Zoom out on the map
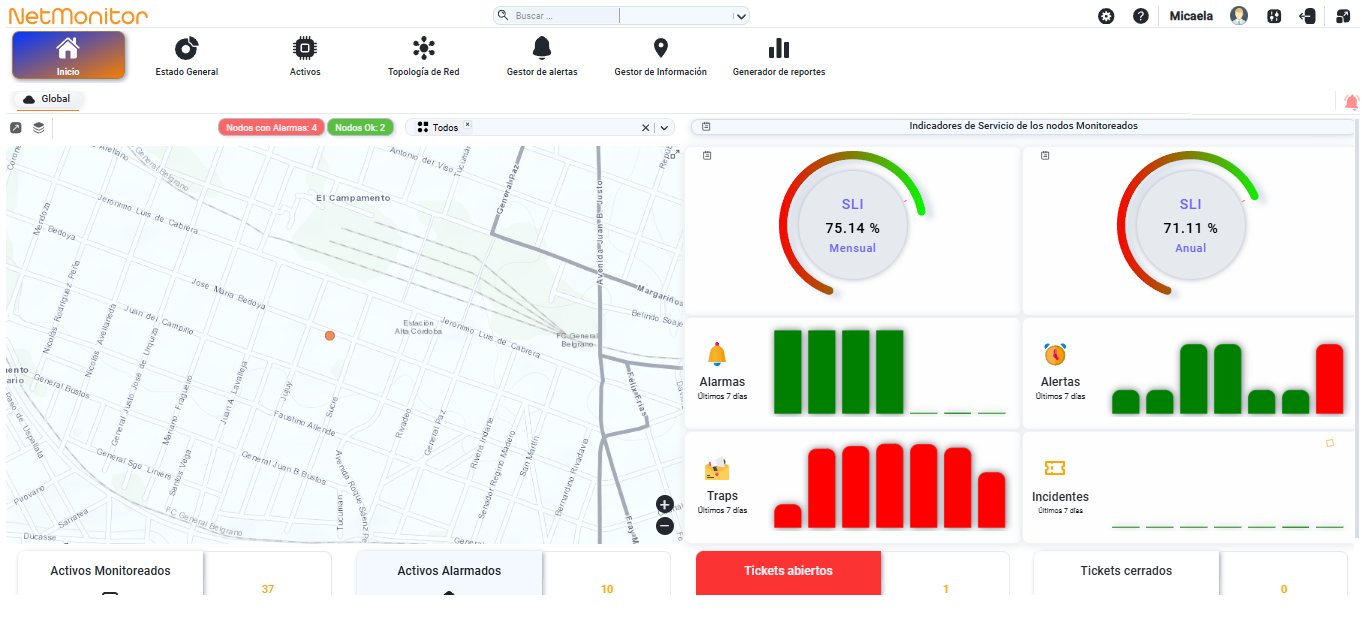Image resolution: width=1362 pixels, height=630 pixels. click(x=665, y=526)
